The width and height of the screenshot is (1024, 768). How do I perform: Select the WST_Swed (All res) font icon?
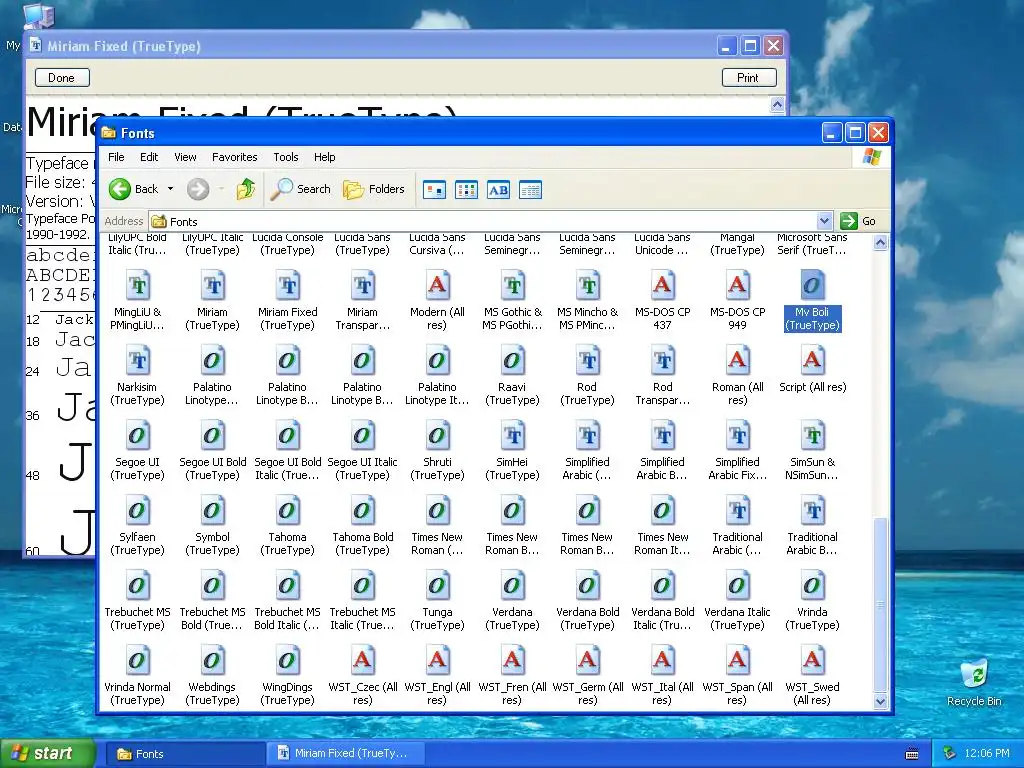(x=812, y=662)
